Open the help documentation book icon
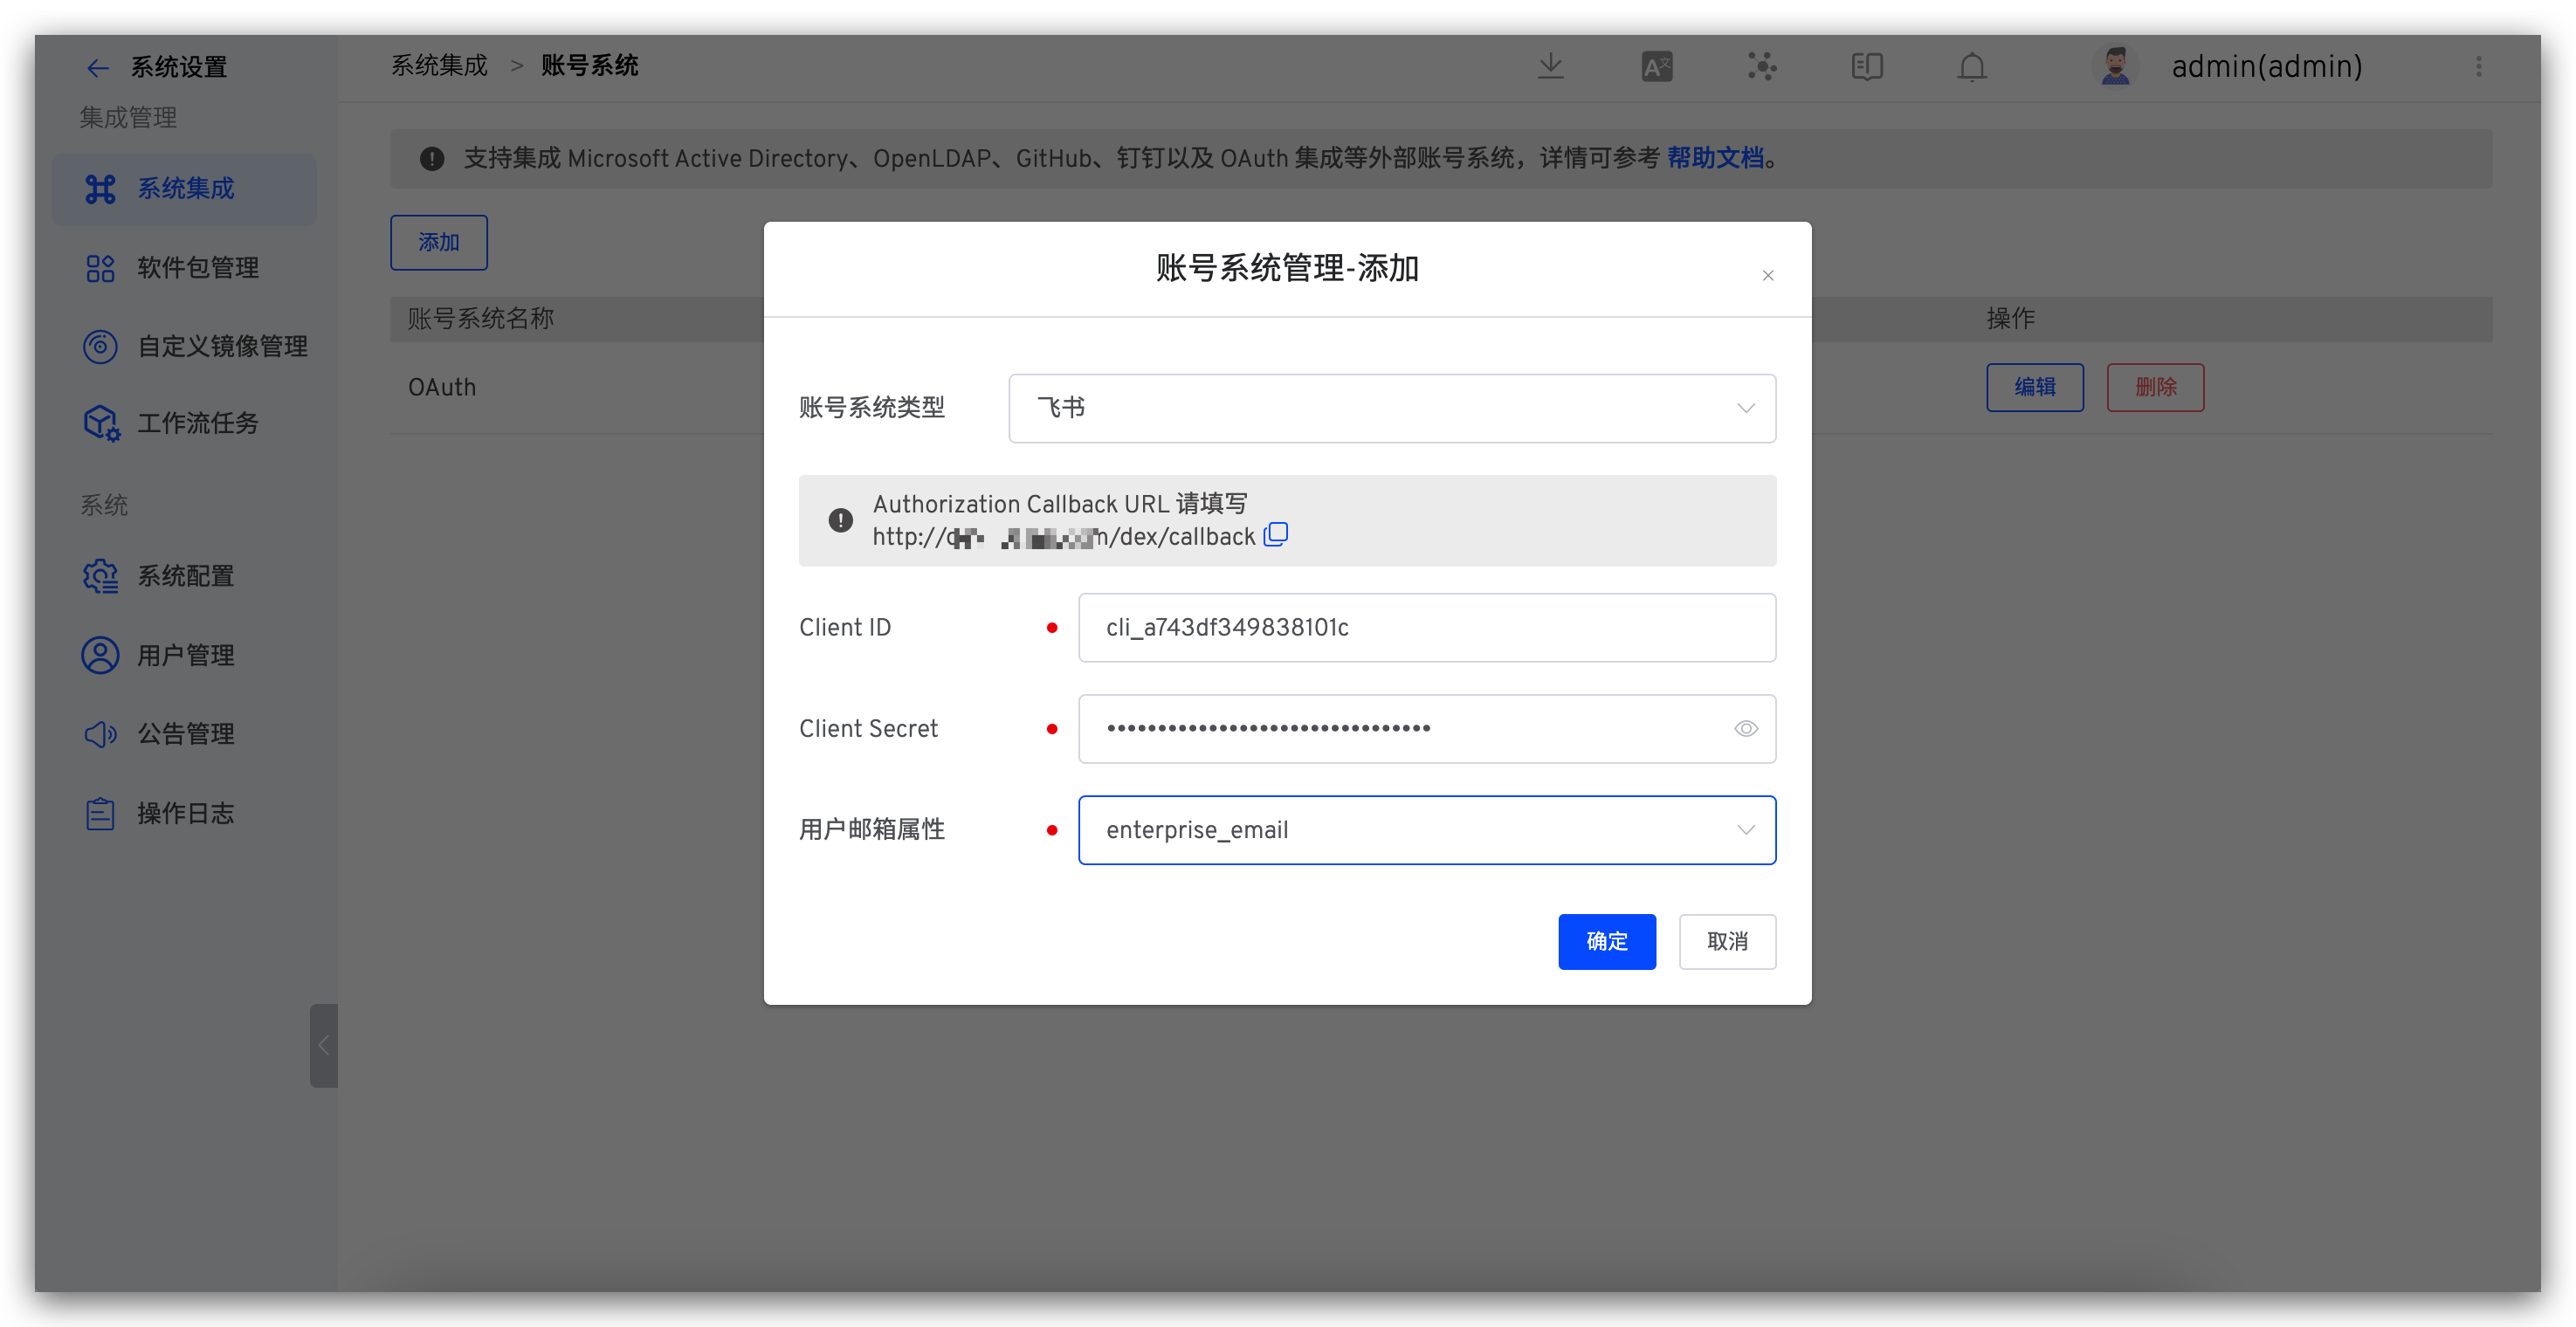 pos(1866,67)
